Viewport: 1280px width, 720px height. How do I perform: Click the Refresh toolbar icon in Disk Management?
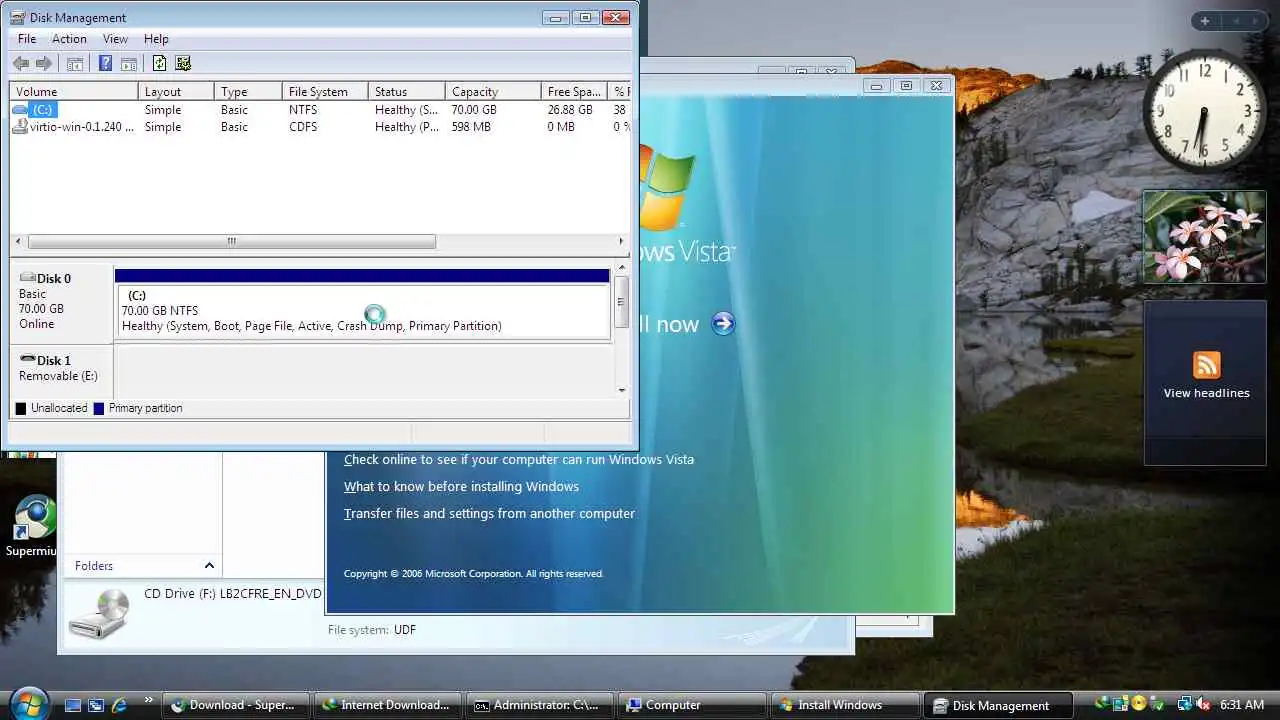(x=159, y=63)
